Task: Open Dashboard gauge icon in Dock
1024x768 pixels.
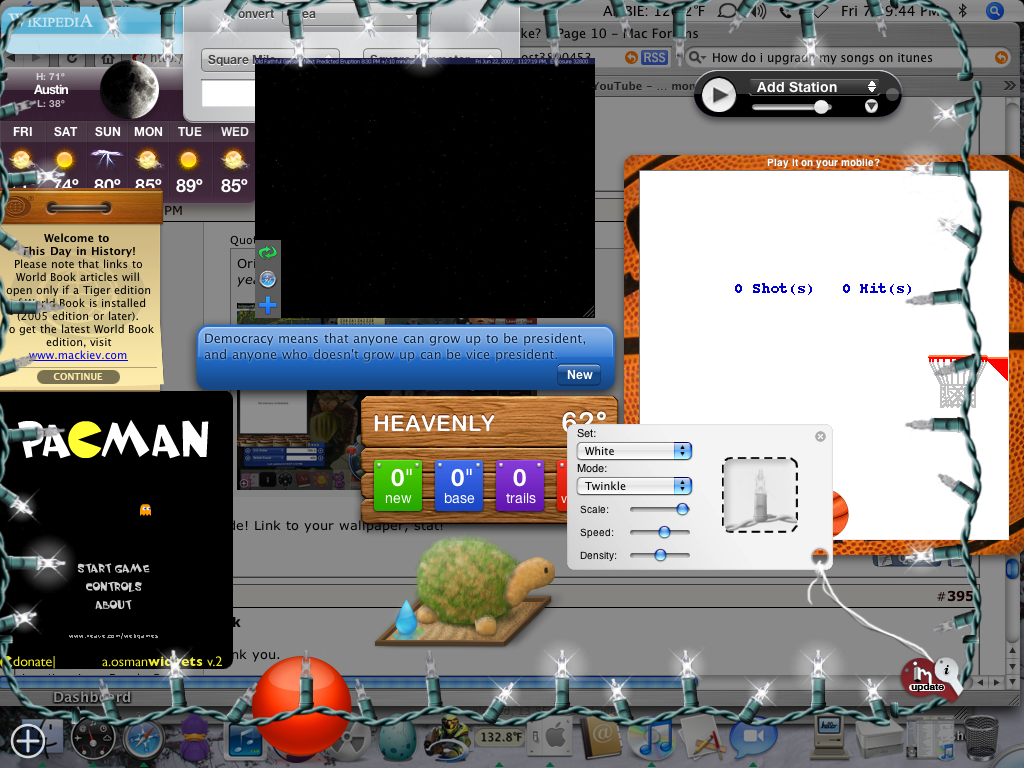Action: (x=93, y=739)
